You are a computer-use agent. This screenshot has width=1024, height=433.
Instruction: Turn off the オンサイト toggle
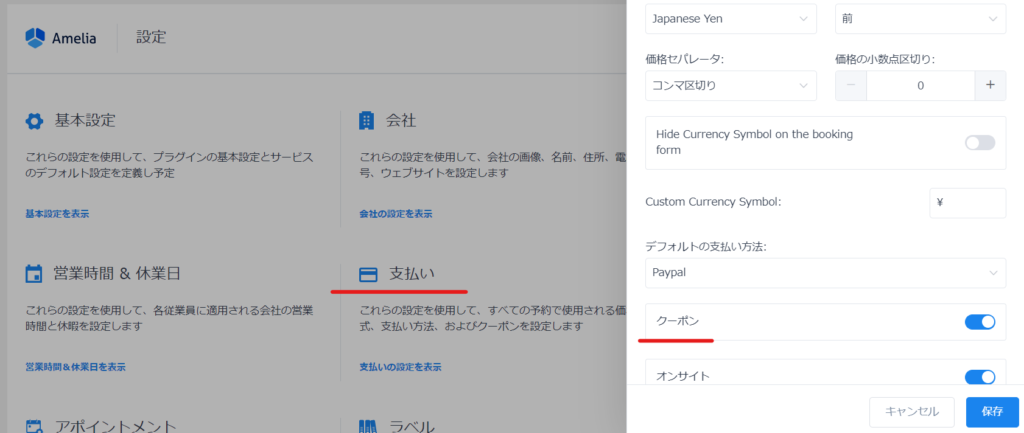(980, 377)
